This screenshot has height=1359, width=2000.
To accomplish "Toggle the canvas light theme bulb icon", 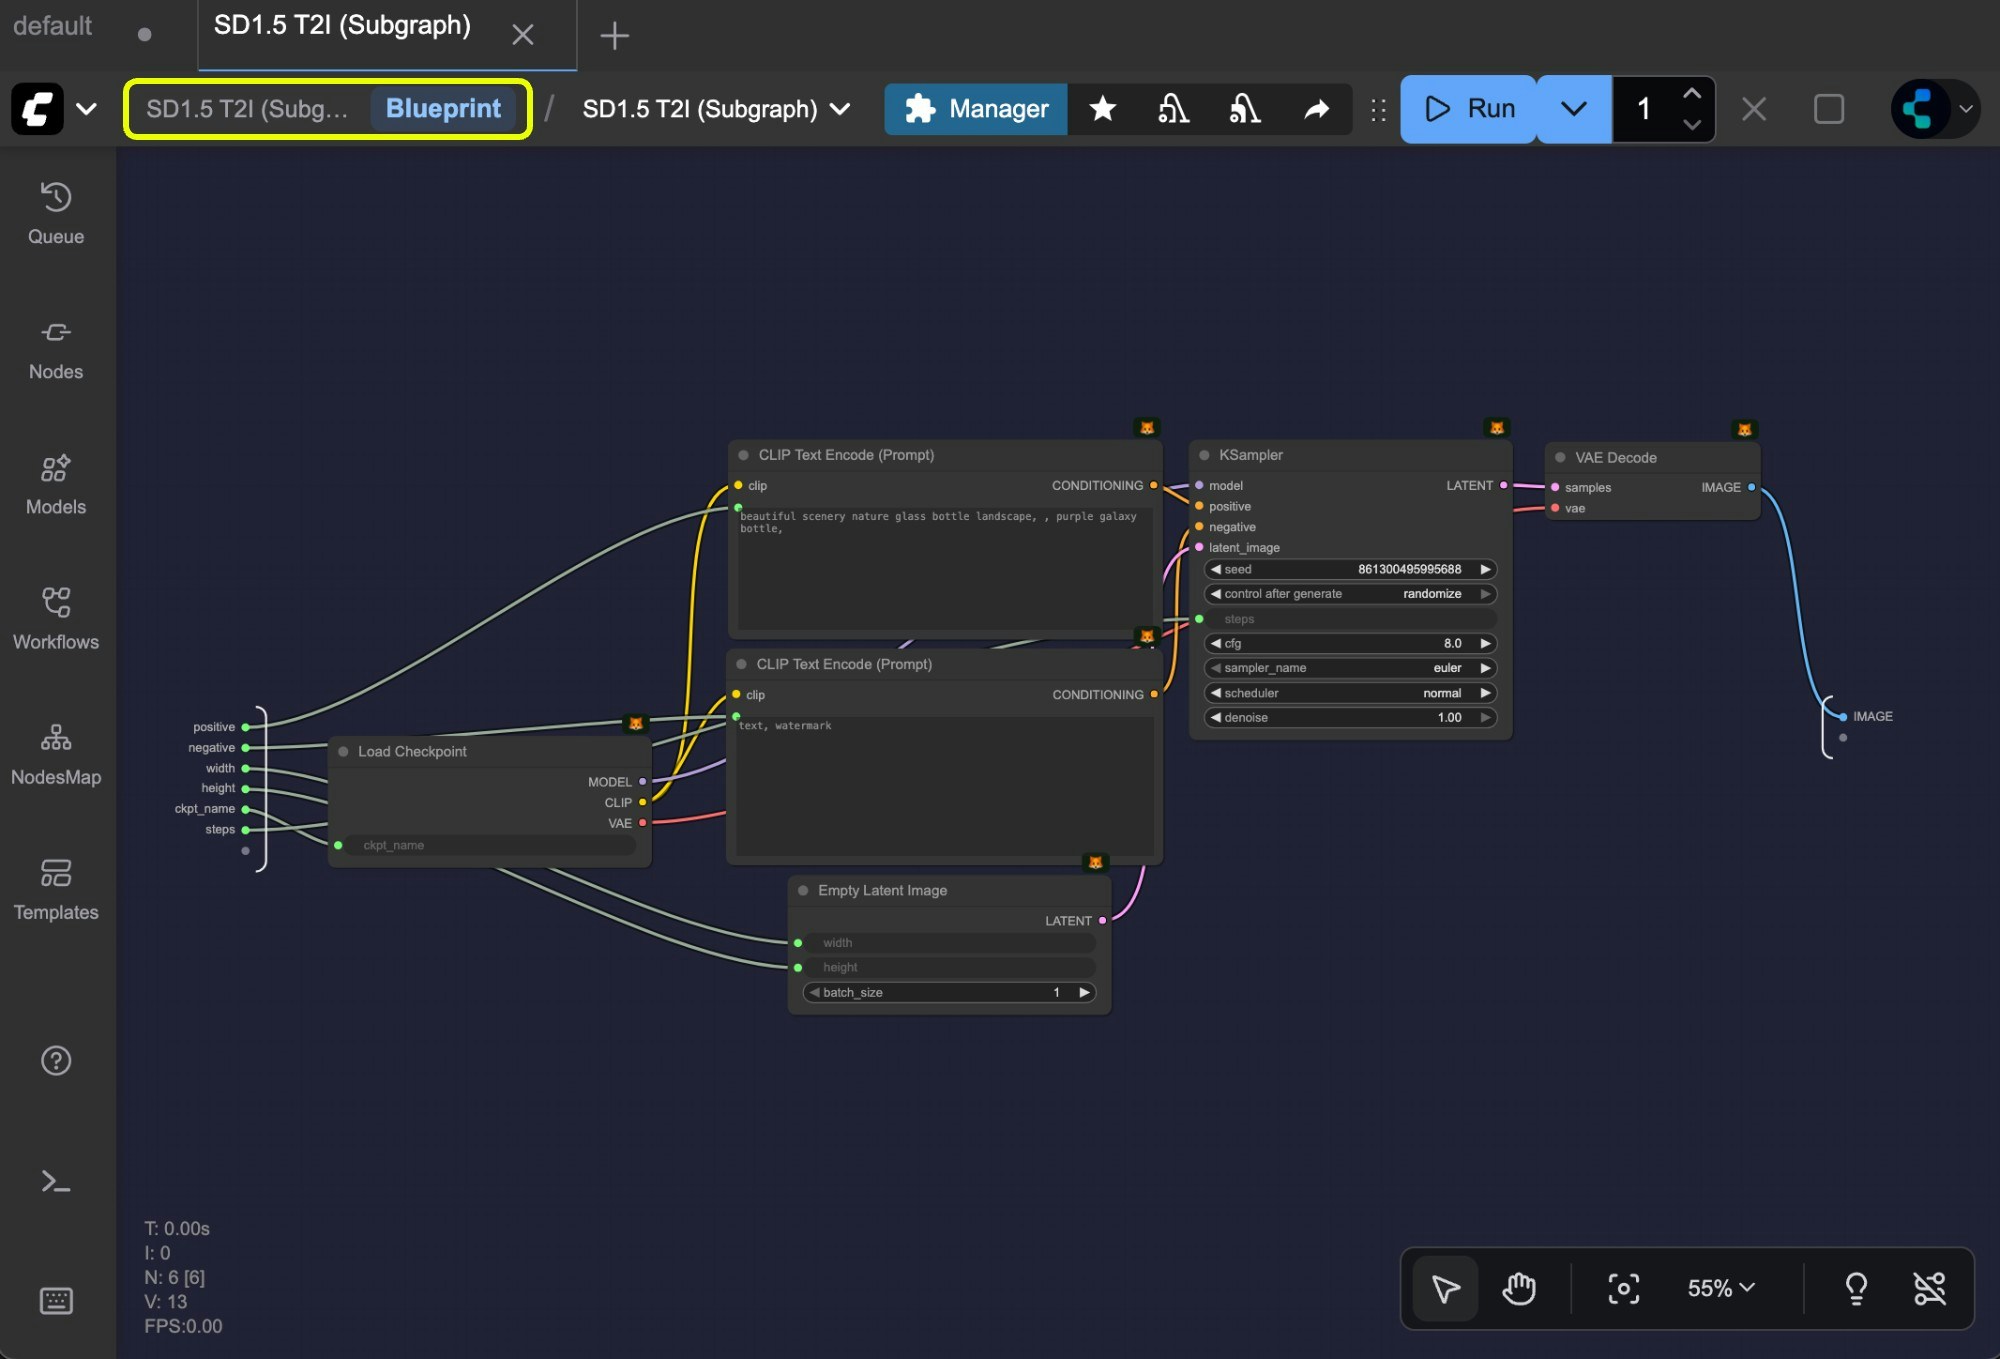I will click(x=1858, y=1289).
